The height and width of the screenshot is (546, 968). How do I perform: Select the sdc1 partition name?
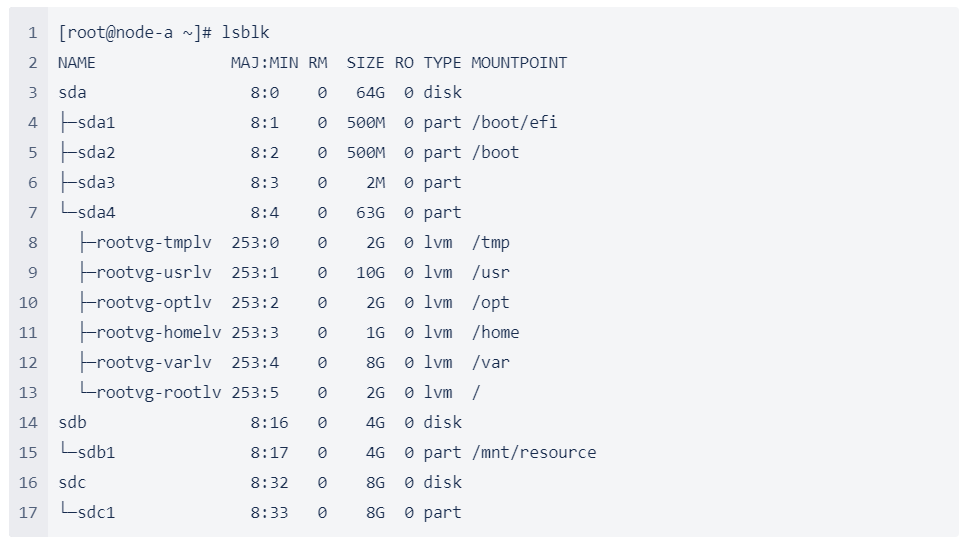(96, 513)
